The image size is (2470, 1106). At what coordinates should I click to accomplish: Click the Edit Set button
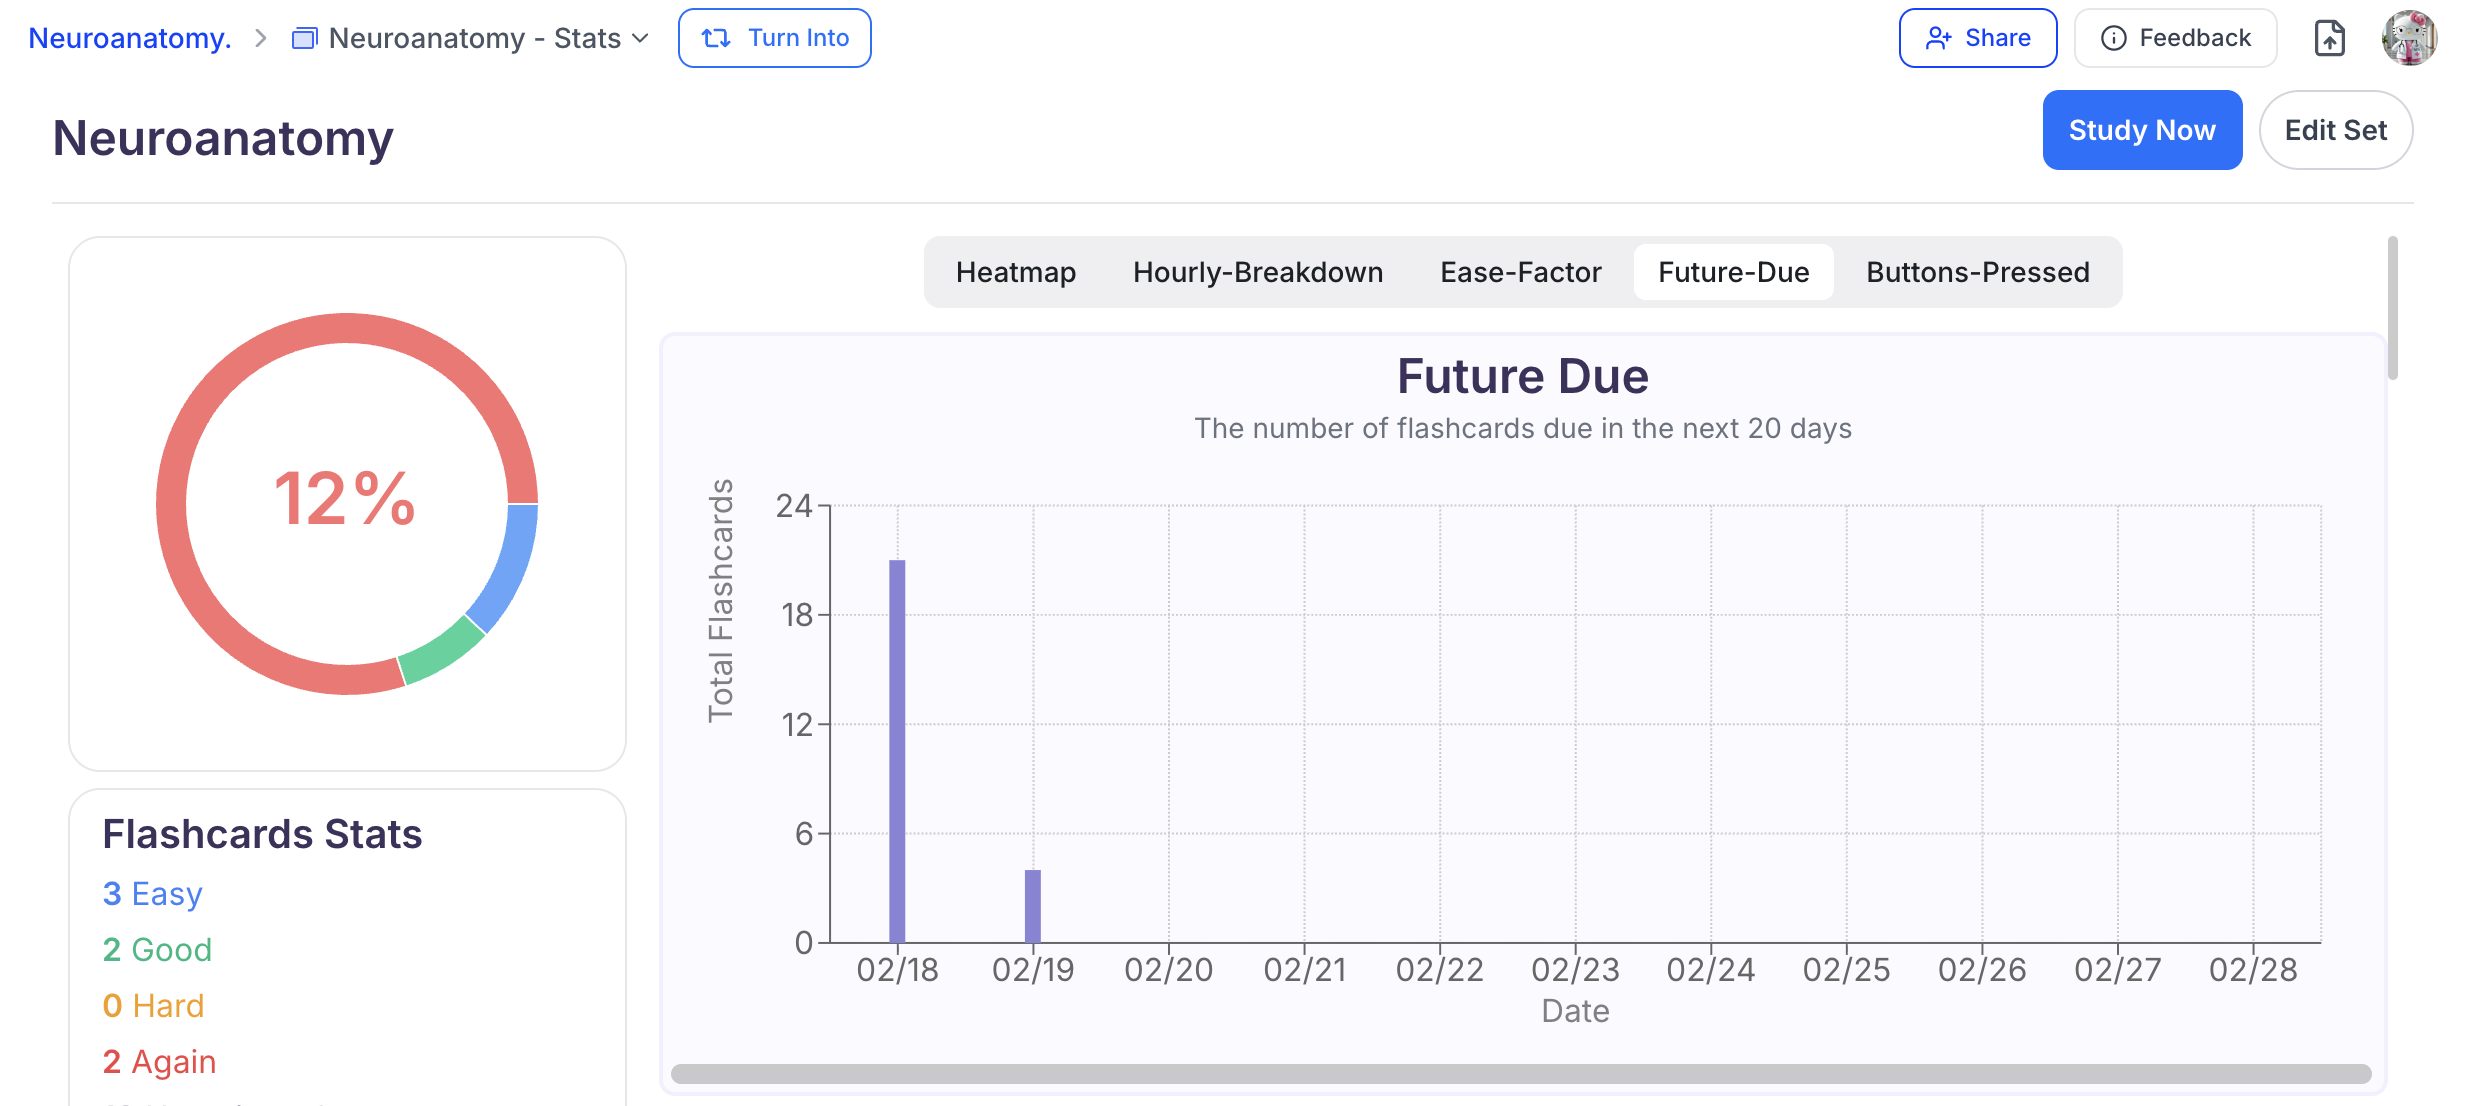tap(2335, 130)
